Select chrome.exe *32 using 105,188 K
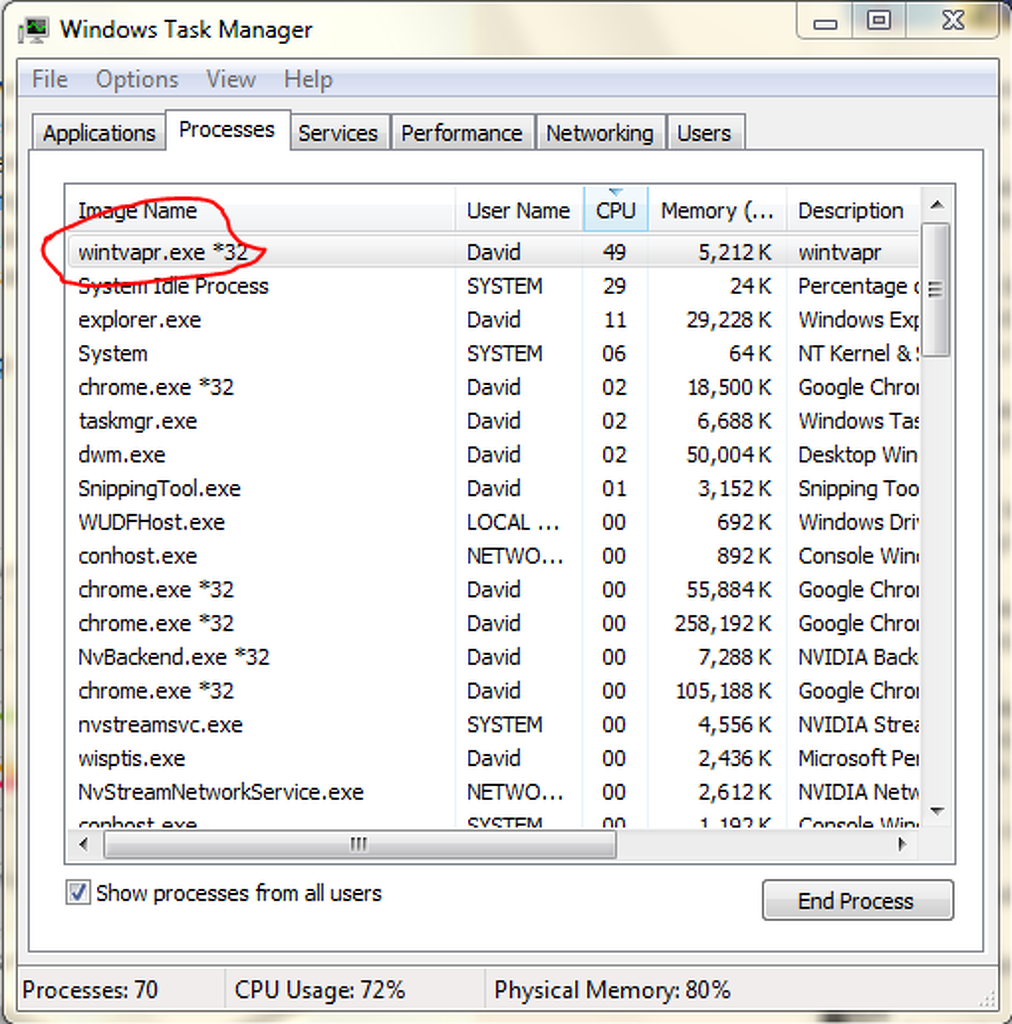The width and height of the screenshot is (1012, 1024). 493,691
